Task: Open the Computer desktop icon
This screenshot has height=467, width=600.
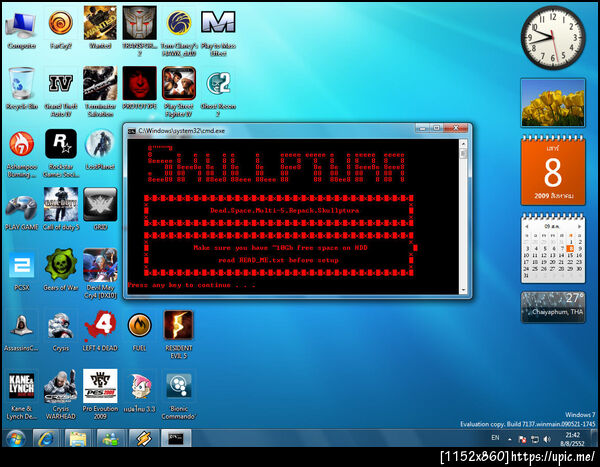Action: pos(21,30)
